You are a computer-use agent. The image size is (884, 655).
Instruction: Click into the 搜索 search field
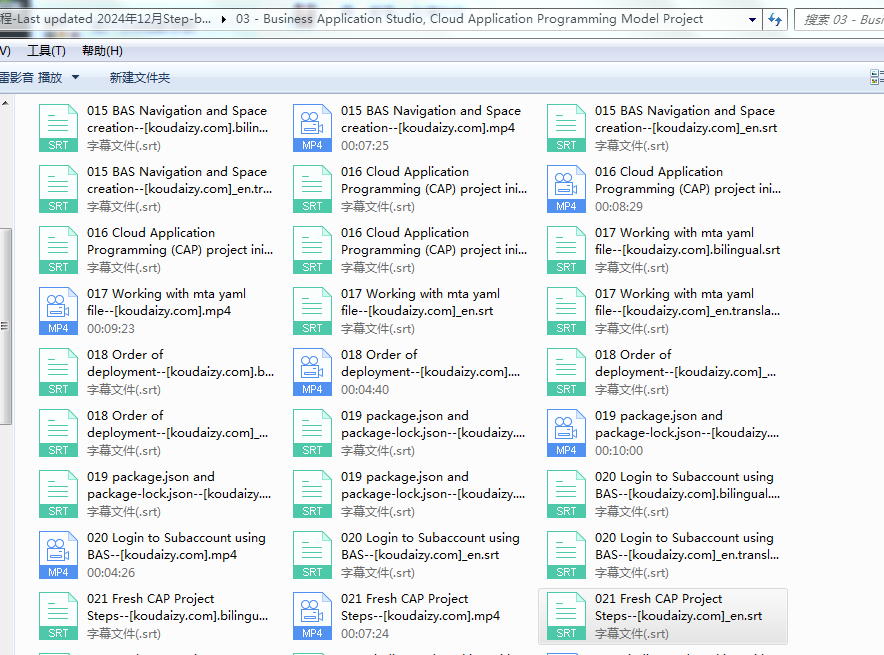841,19
